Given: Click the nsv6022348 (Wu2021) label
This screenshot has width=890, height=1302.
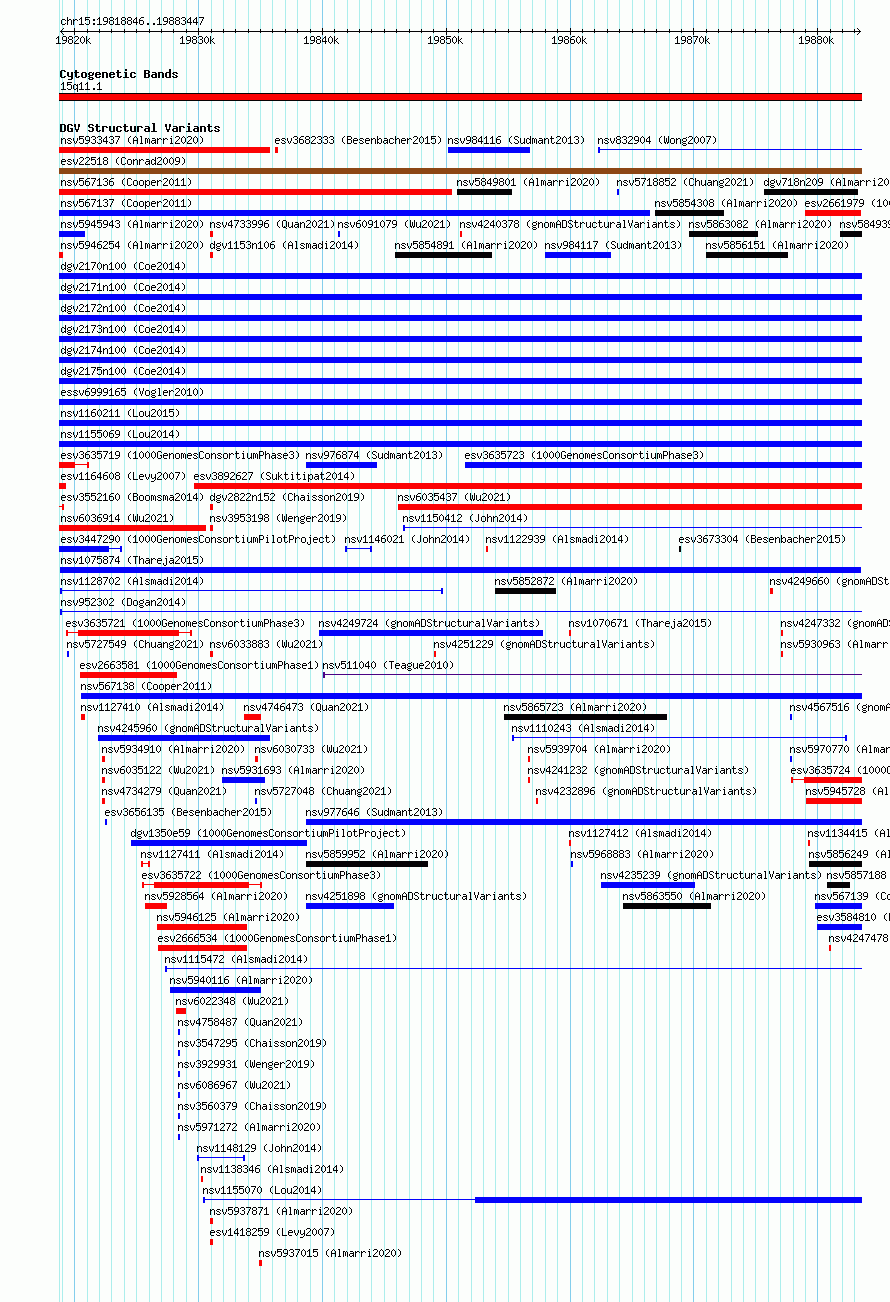Looking at the screenshot, I should (232, 1001).
